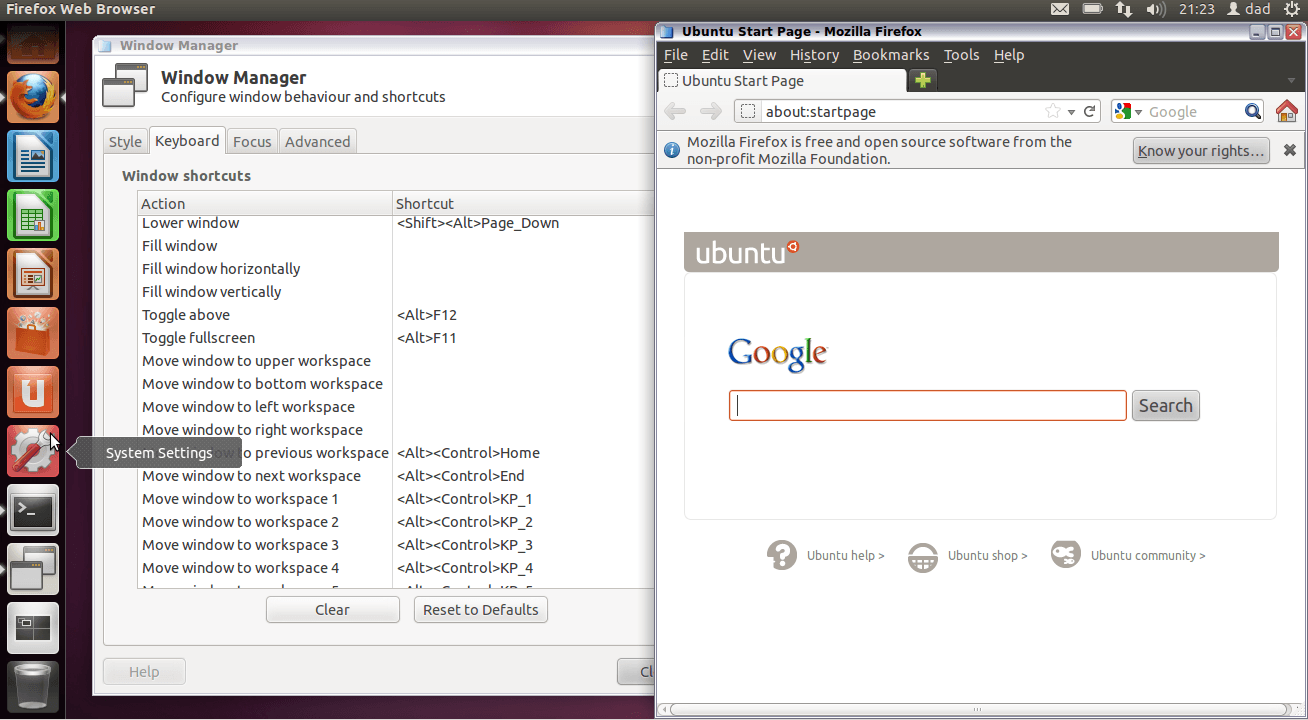Open the Firefox Edit menu
Image resolution: width=1308 pixels, height=720 pixels.
coord(715,55)
